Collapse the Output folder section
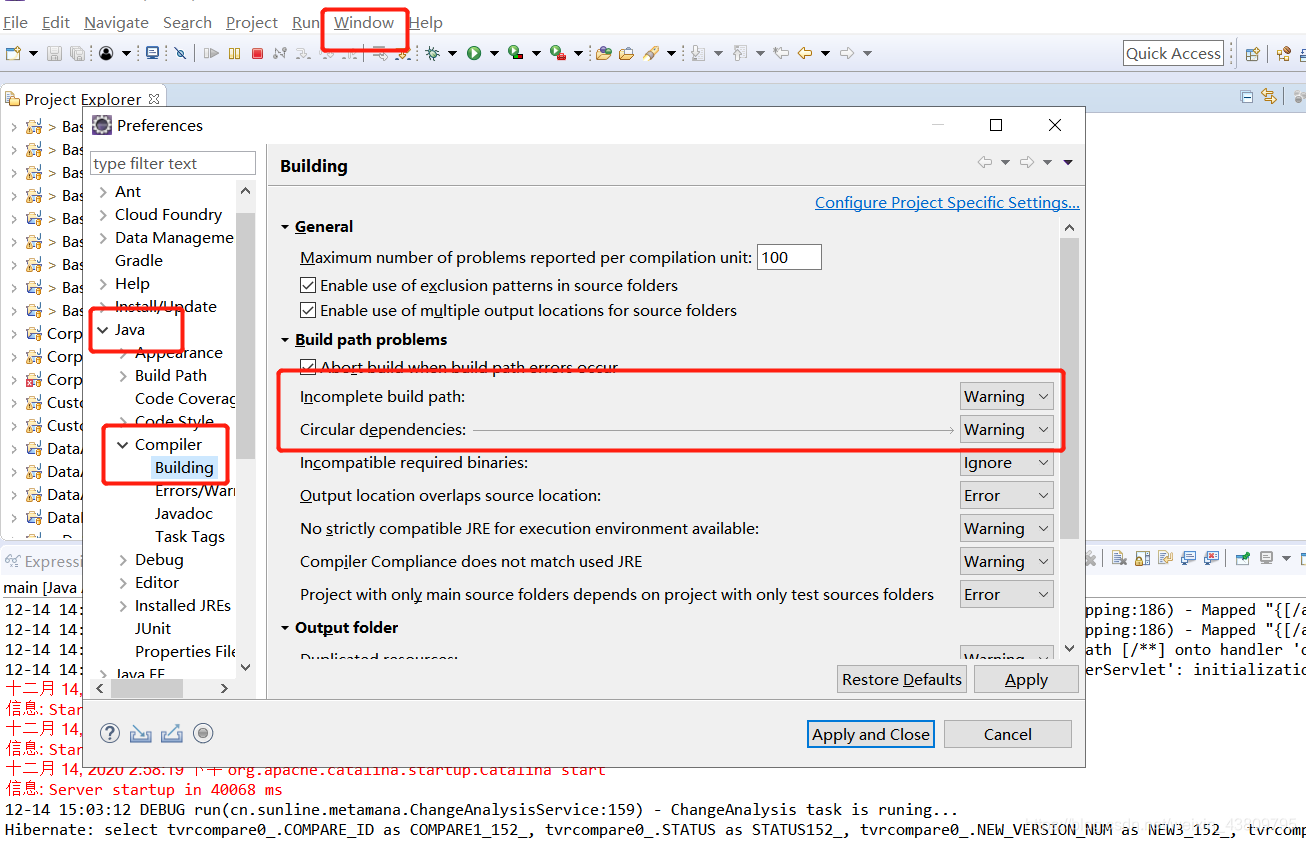The image size is (1306, 843). (285, 628)
